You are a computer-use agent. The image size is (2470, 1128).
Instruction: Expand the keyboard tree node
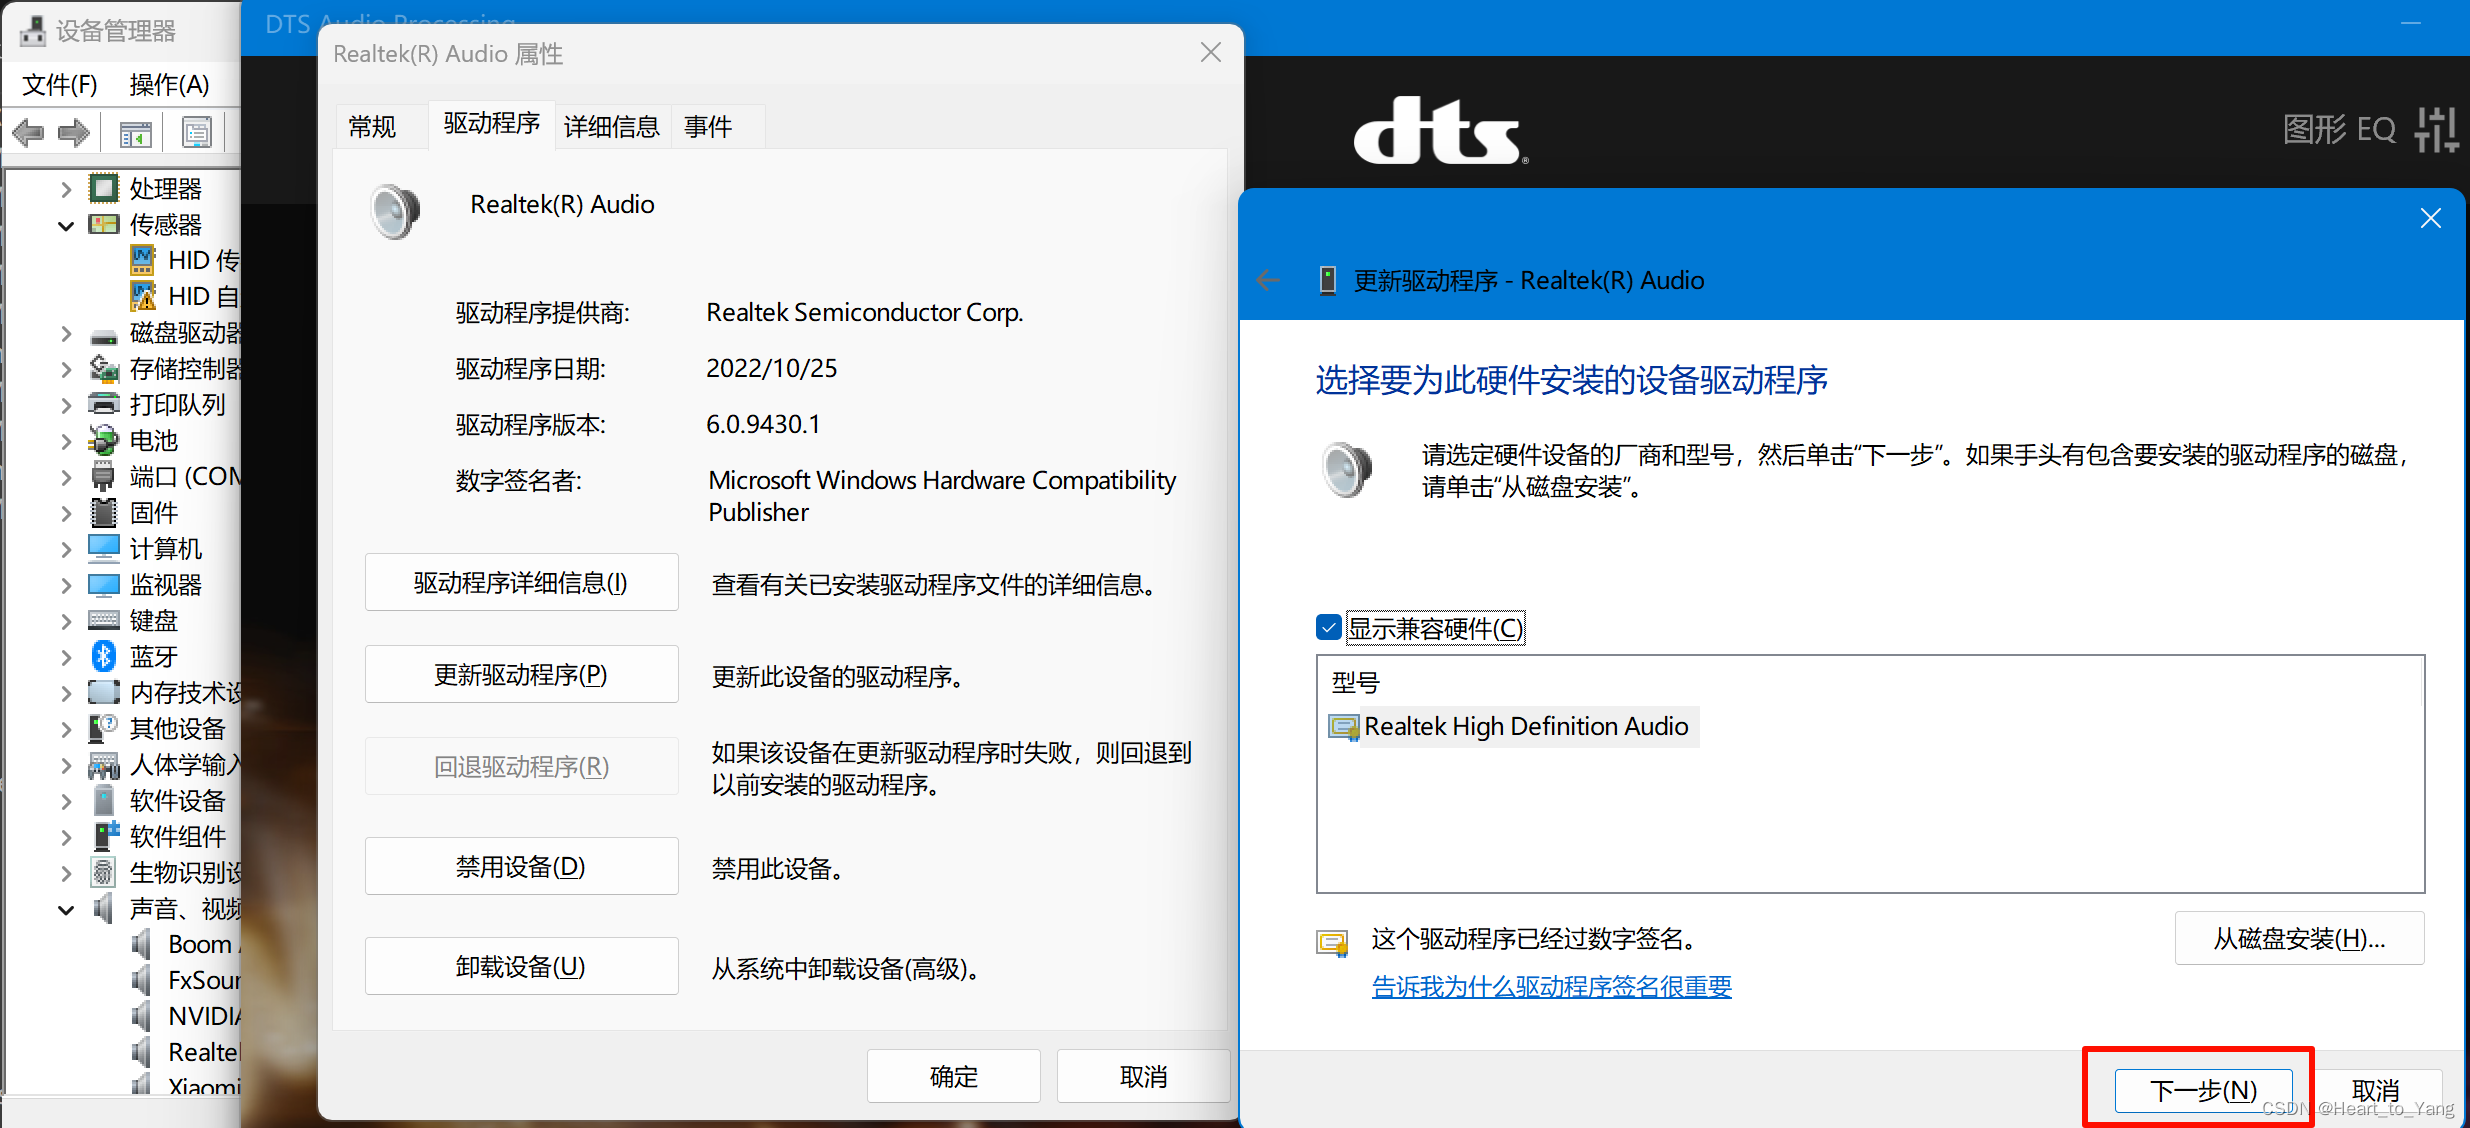pyautogui.click(x=66, y=621)
